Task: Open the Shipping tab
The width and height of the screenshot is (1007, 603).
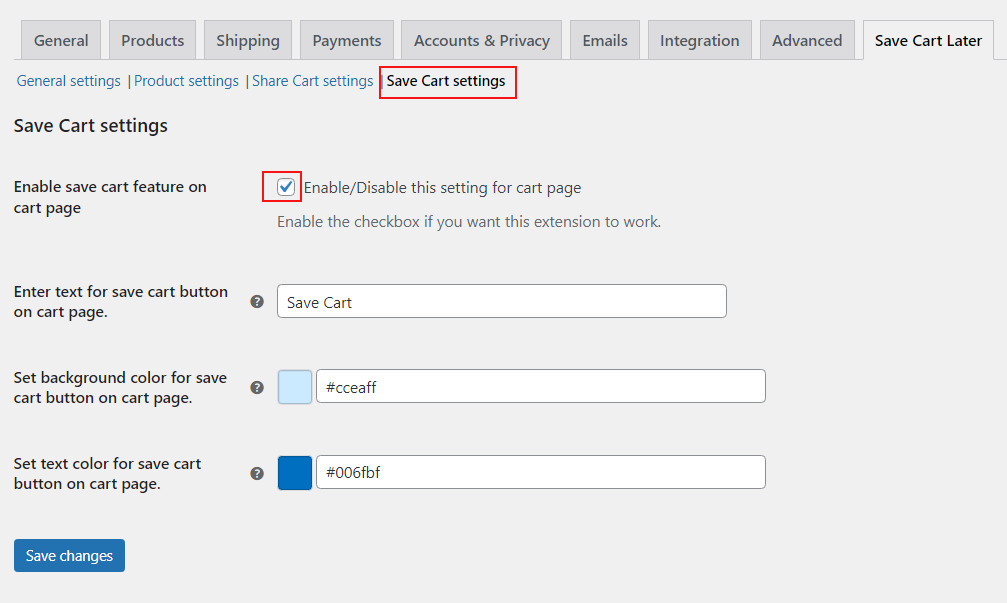Action: point(247,40)
